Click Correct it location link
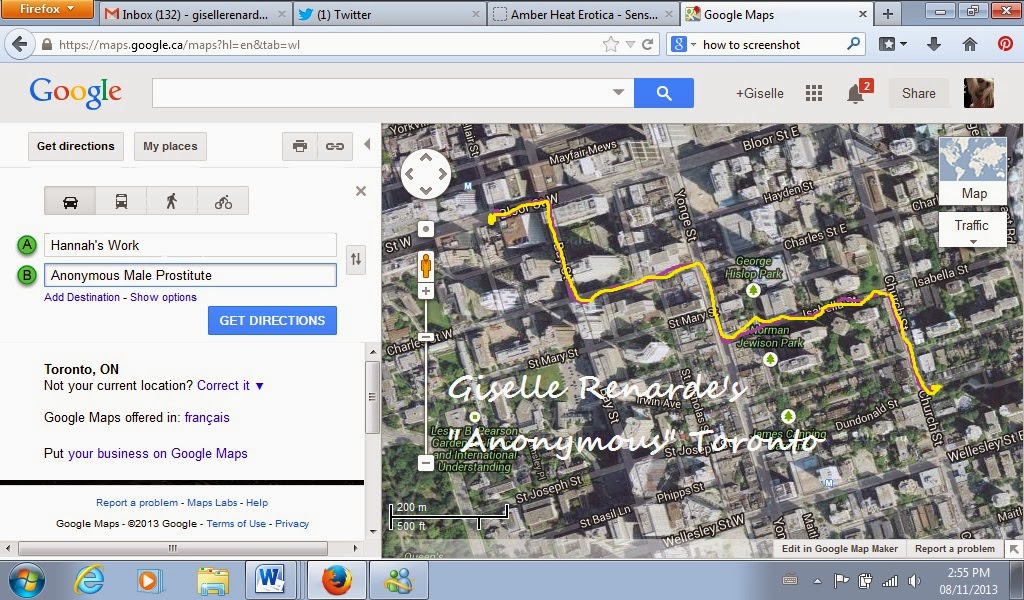The image size is (1024, 600). 223,386
